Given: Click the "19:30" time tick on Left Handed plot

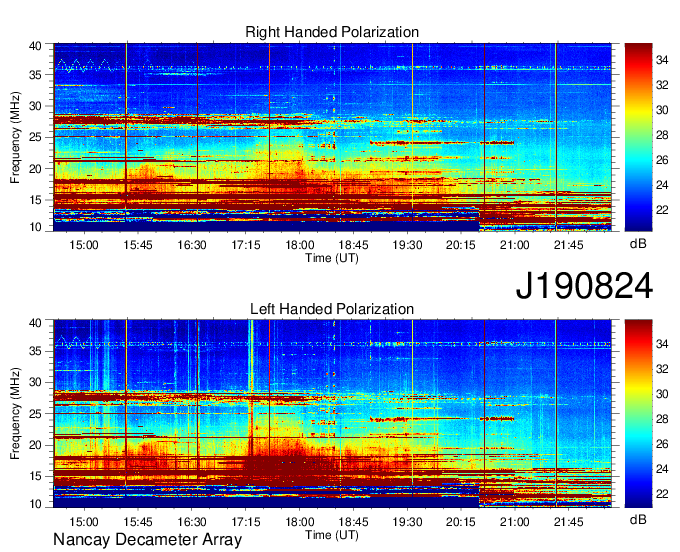Looking at the screenshot, I should [x=407, y=522].
